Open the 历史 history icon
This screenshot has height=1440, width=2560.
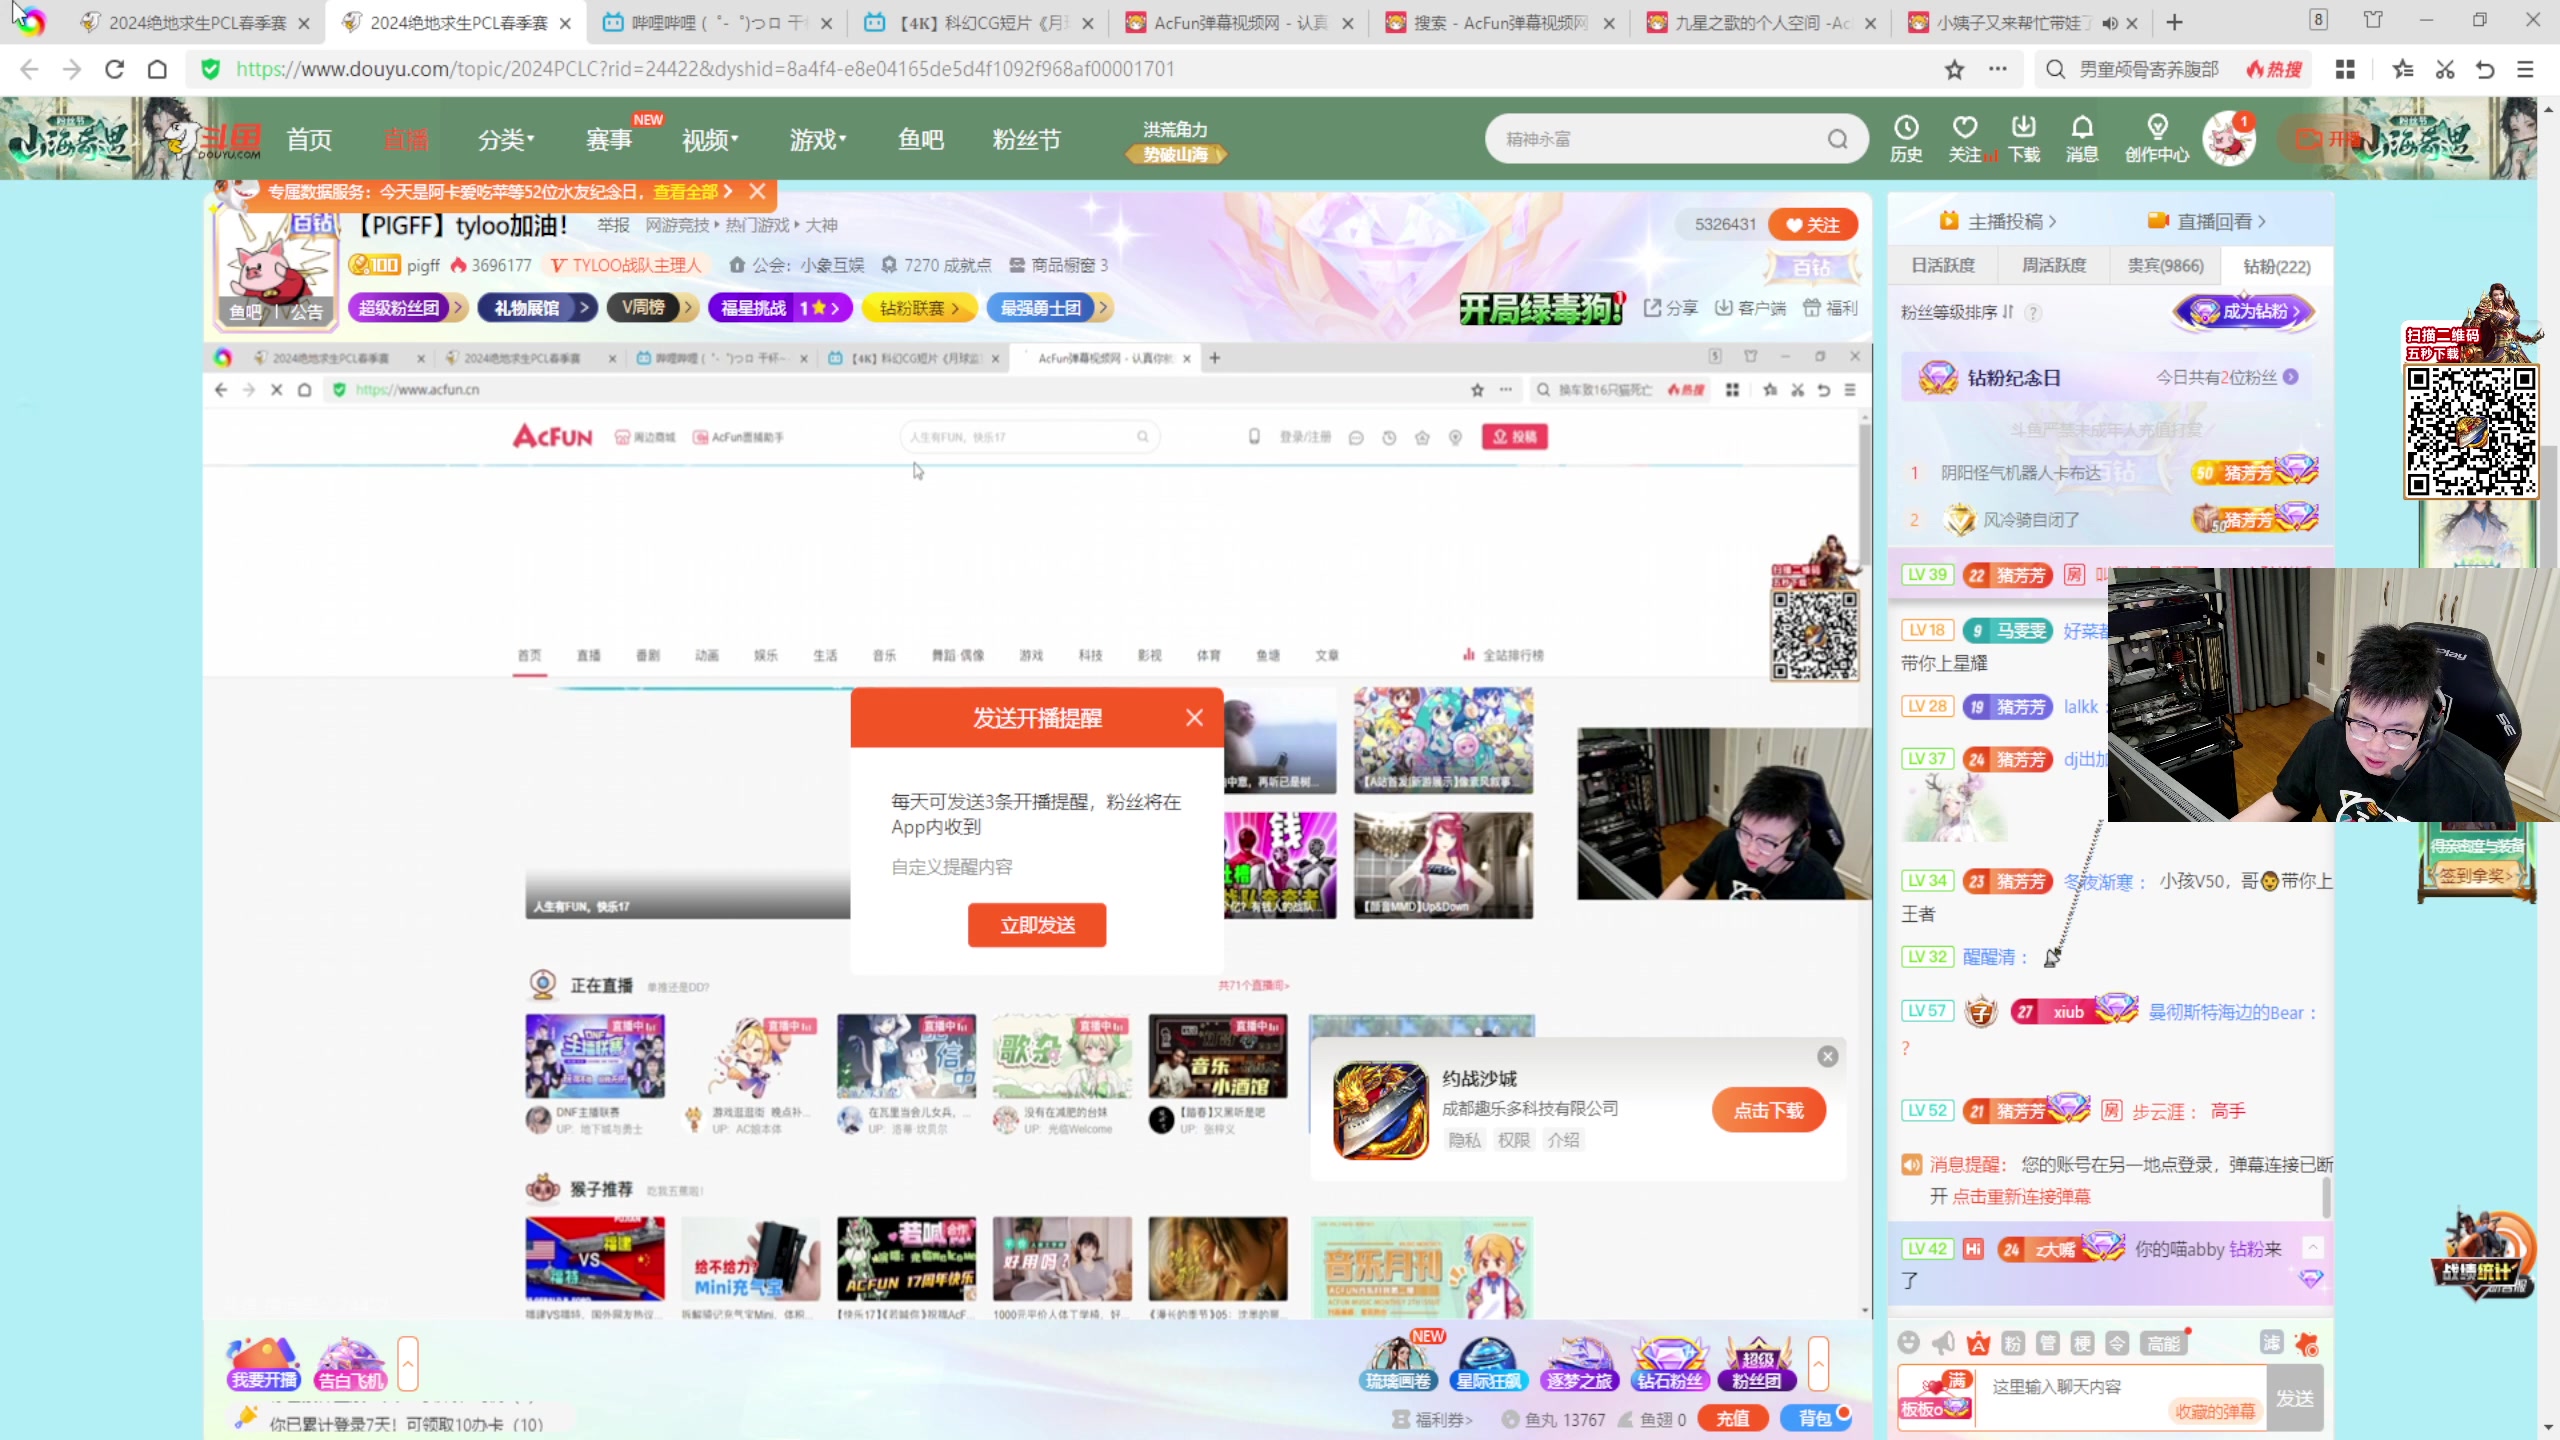tap(1906, 128)
